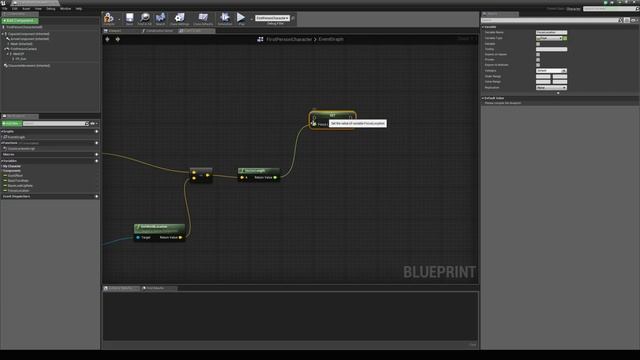
Task: Click the Compile toolbar icon
Action: point(108,18)
